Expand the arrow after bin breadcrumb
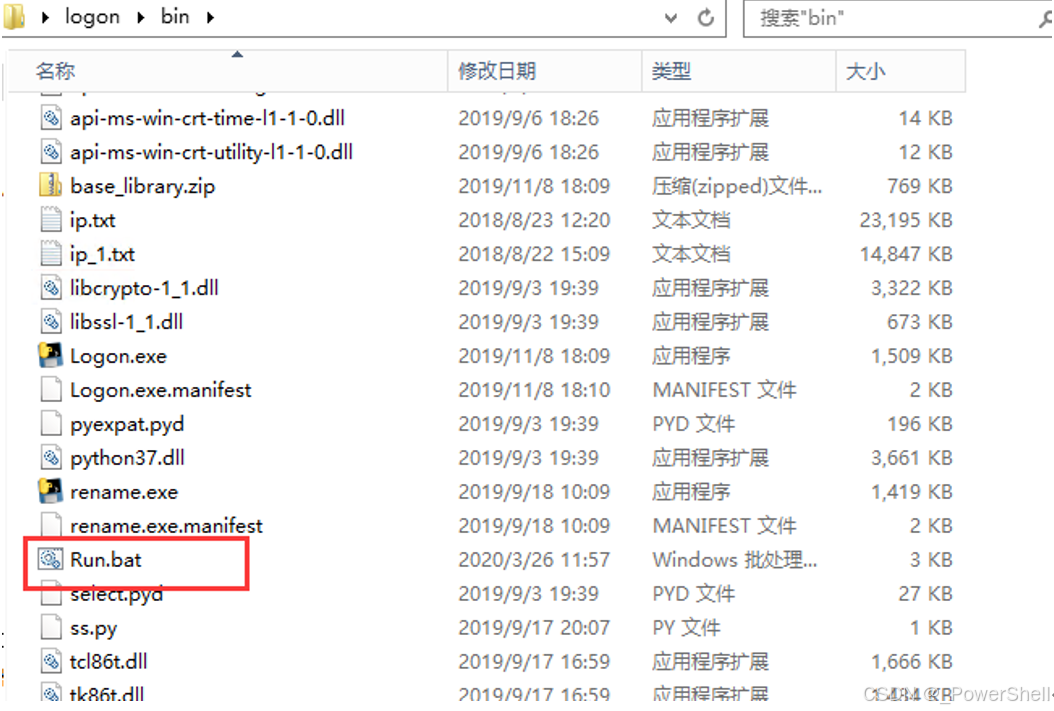This screenshot has width=1054, height=711. tap(210, 17)
